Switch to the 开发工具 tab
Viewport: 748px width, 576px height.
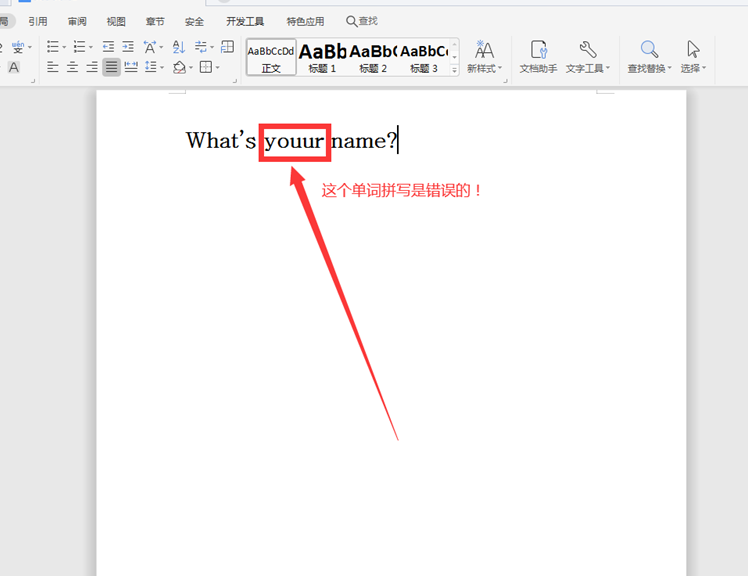tap(245, 21)
